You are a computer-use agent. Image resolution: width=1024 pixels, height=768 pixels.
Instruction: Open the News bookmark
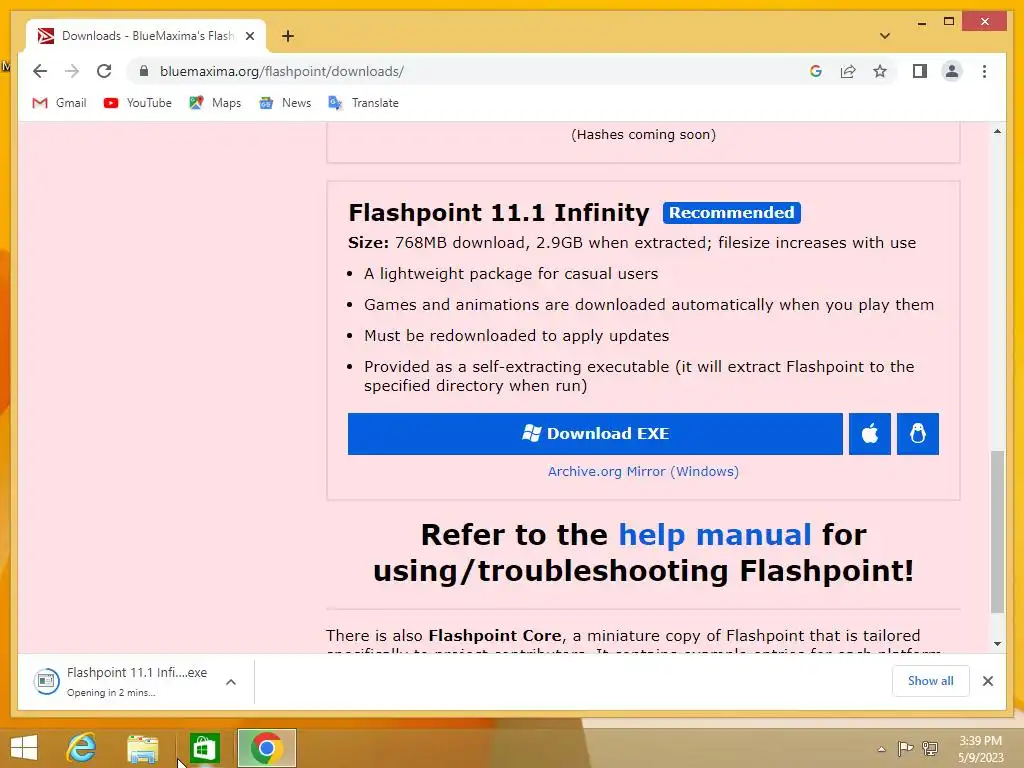285,103
